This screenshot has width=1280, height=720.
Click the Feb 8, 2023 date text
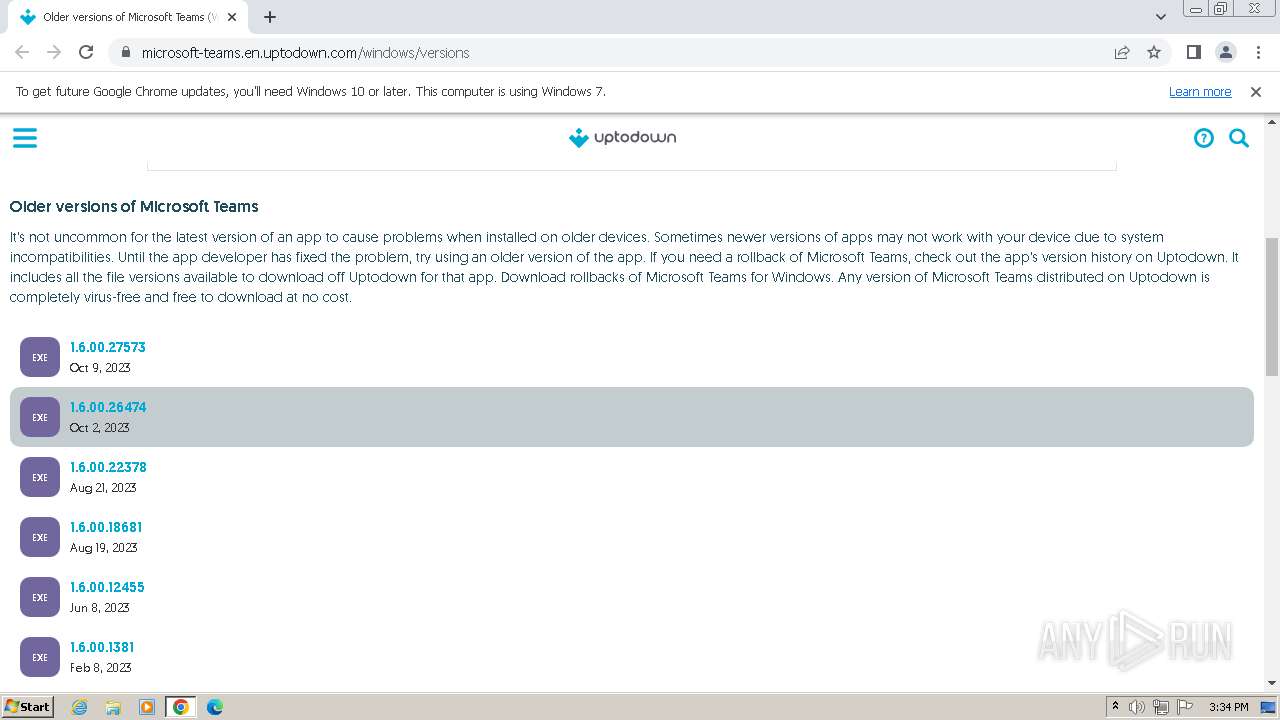[x=100, y=668]
